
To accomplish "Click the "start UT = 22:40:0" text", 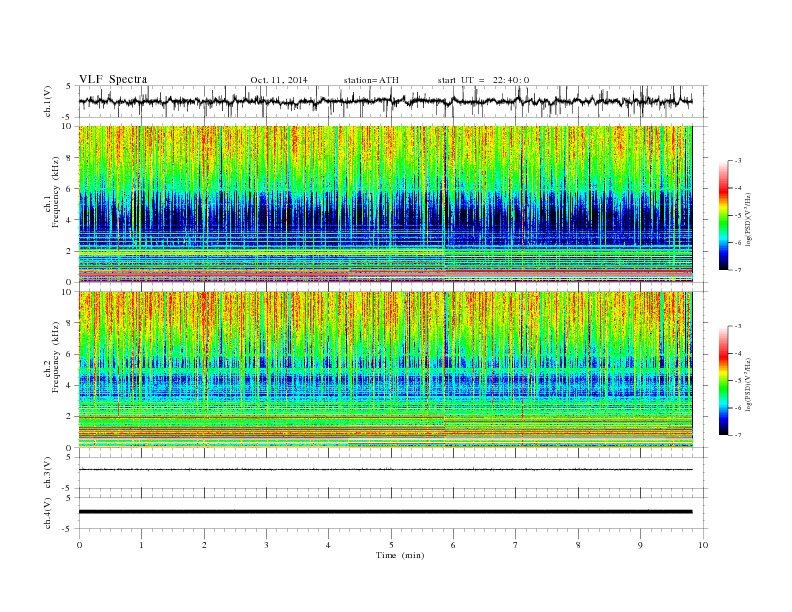I will tap(483, 80).
